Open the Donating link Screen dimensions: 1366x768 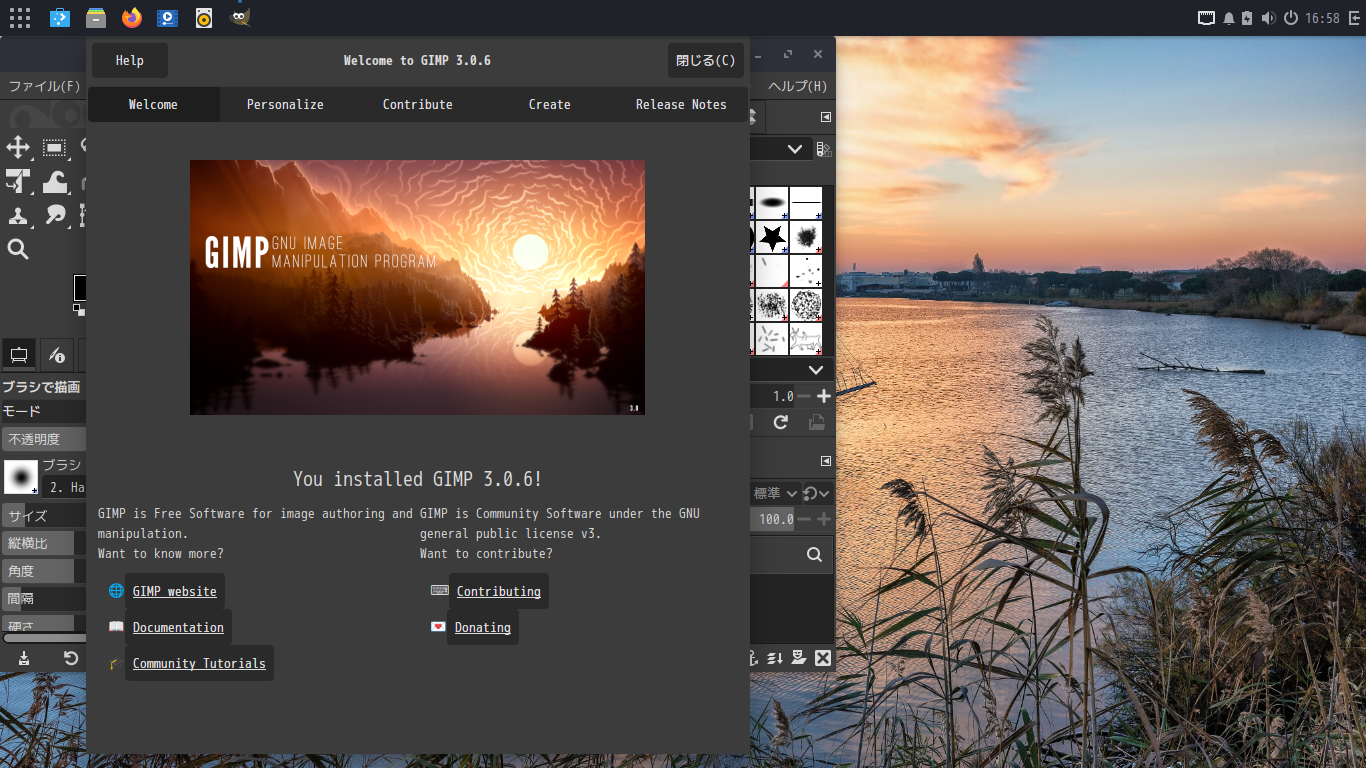482,627
